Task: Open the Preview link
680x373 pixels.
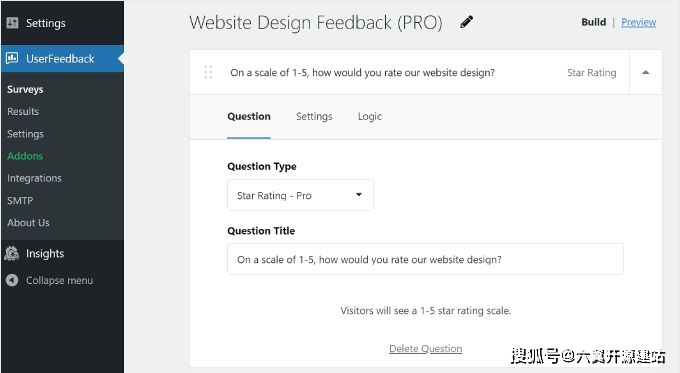Action: point(638,22)
